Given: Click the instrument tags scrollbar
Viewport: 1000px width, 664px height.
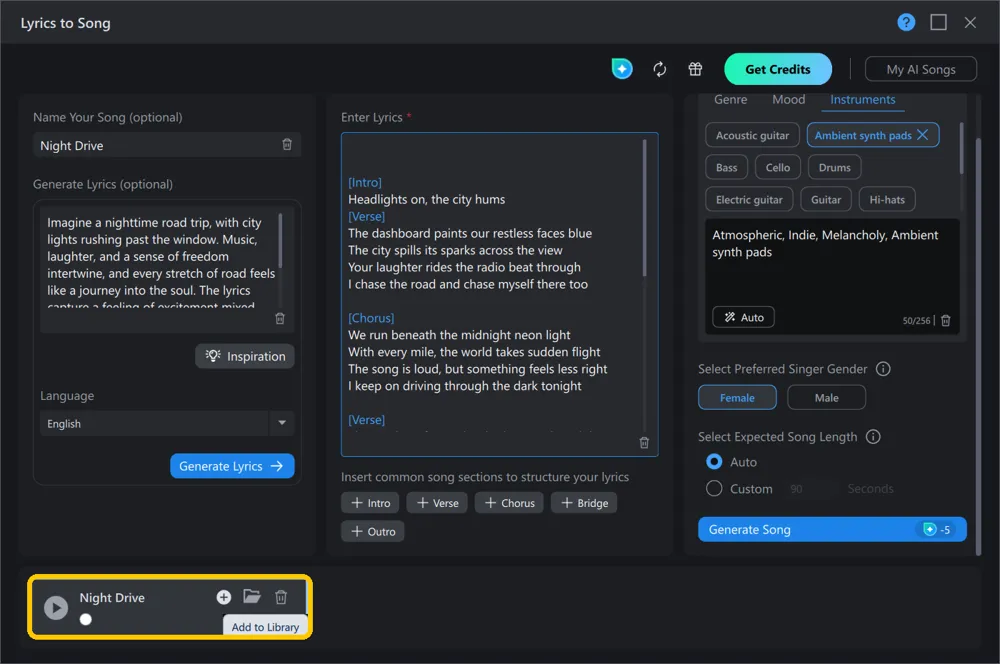Looking at the screenshot, I should pyautogui.click(x=960, y=148).
